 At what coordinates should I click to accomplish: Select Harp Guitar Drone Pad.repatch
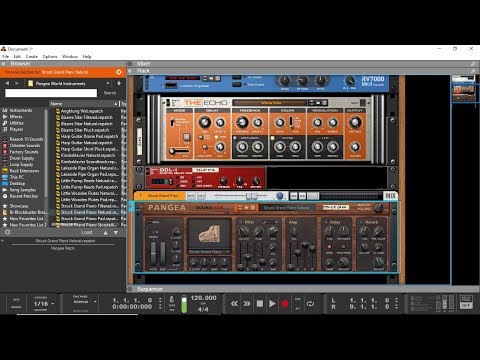pos(89,136)
